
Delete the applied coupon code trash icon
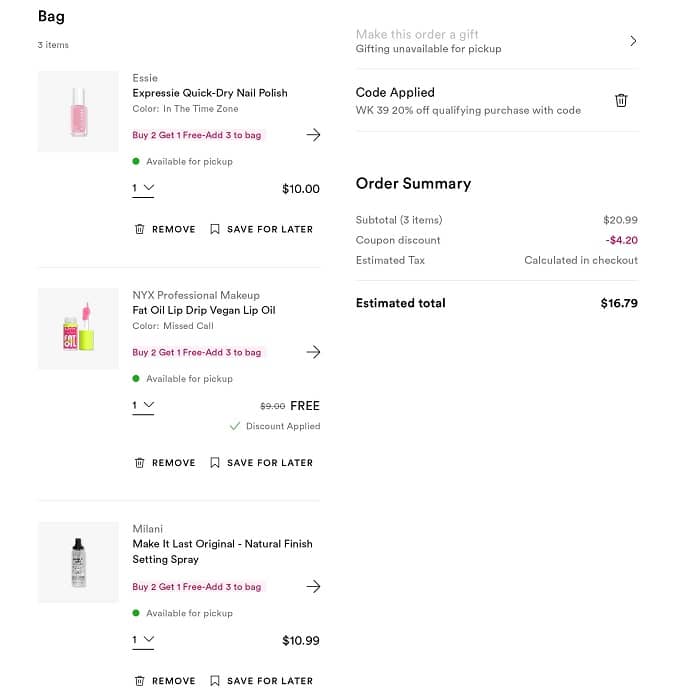click(621, 101)
